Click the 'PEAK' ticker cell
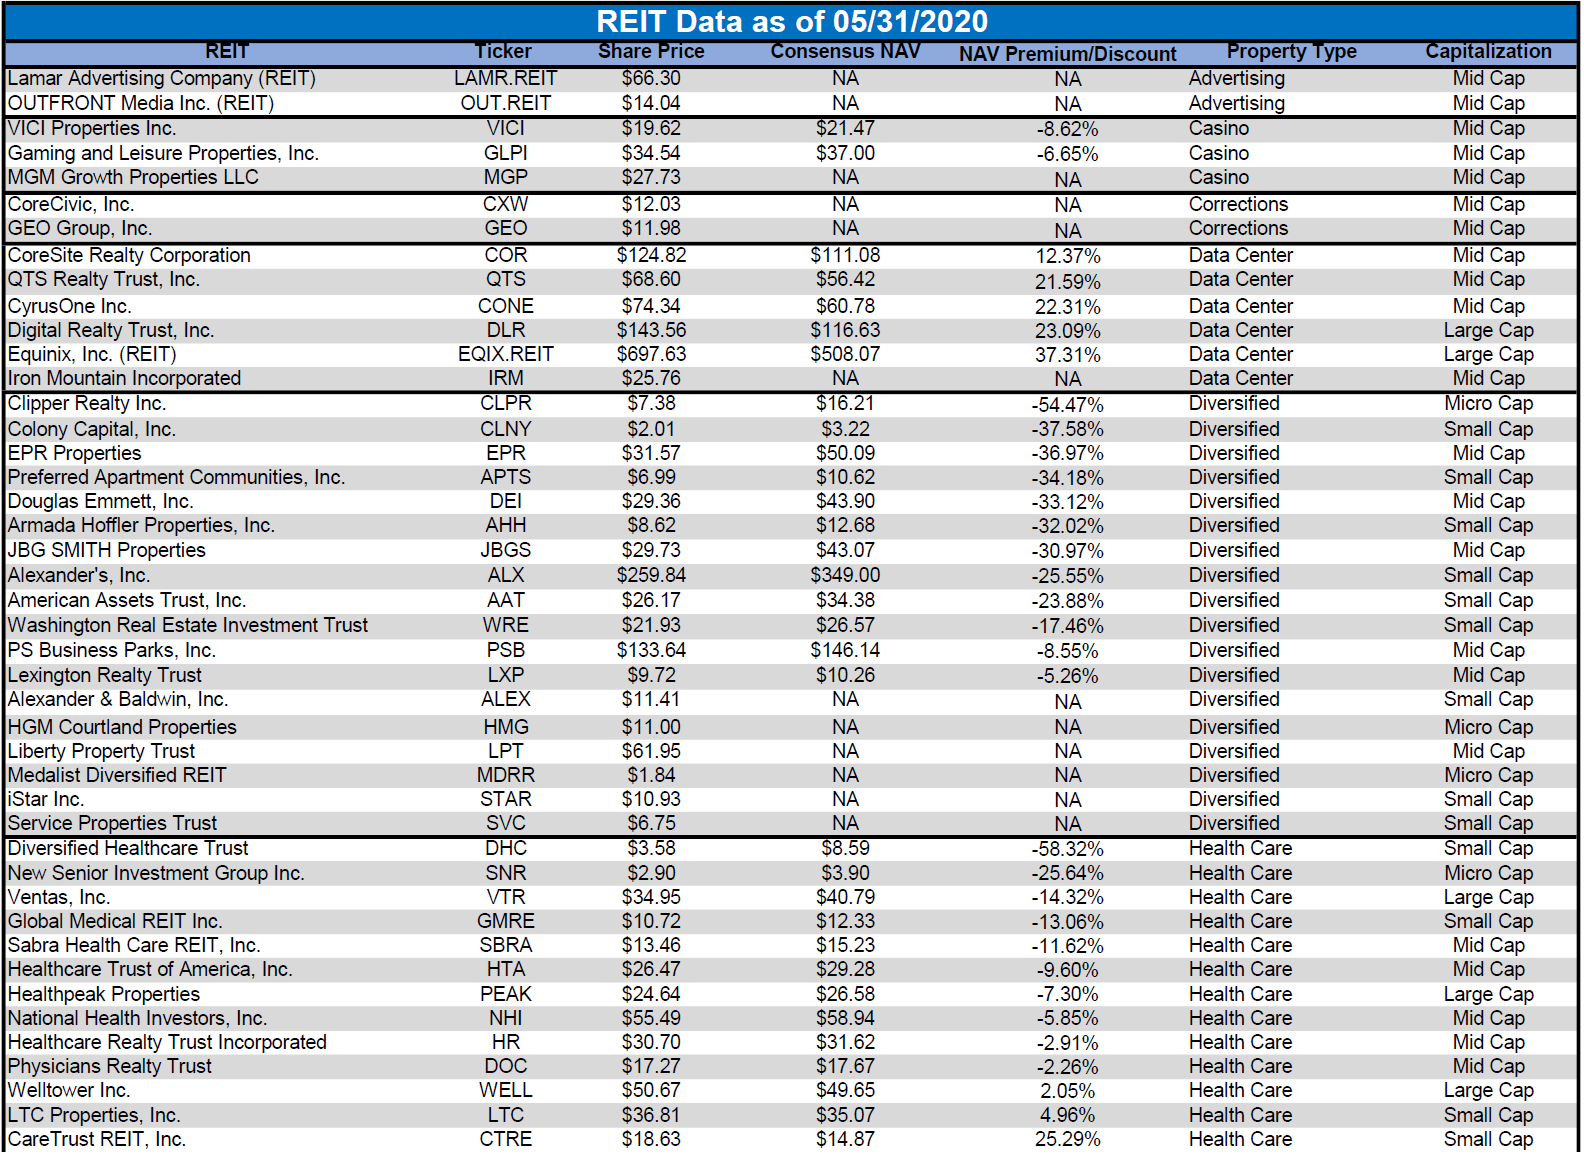The image size is (1584, 1154). (x=505, y=994)
